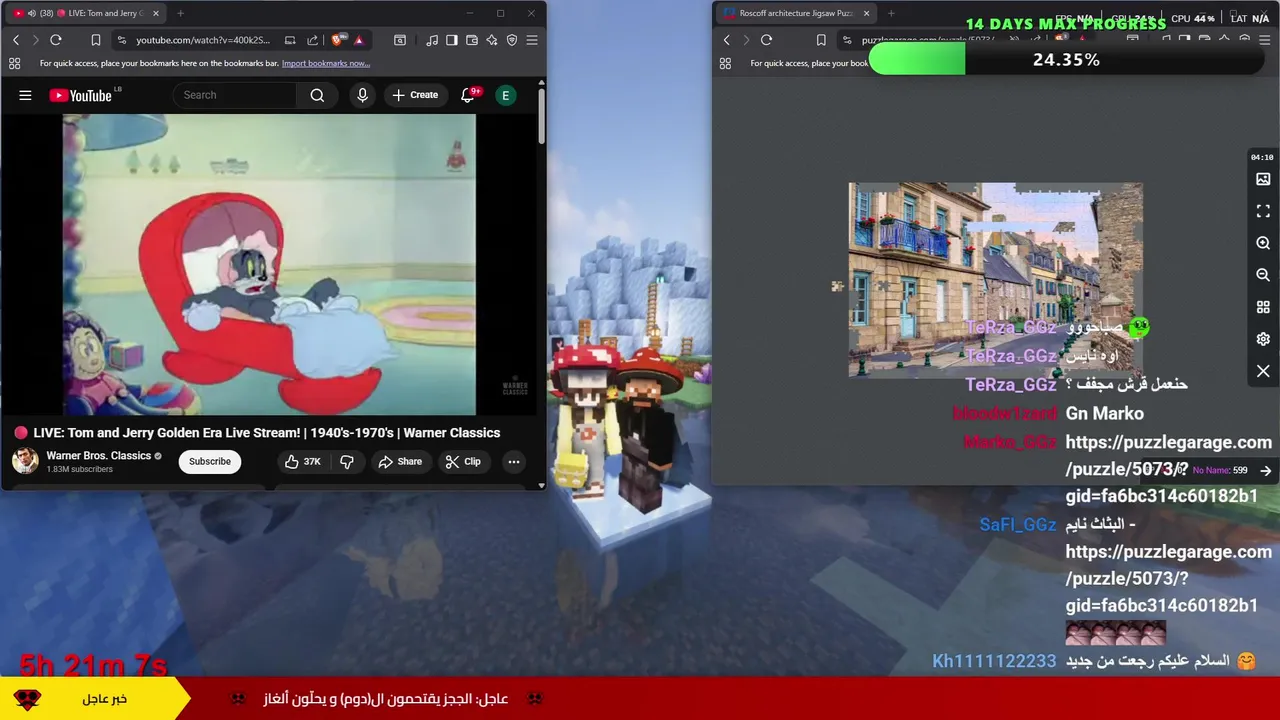Show the puzzle preview image
Image resolution: width=1280 pixels, height=720 pixels.
coord(1263,179)
